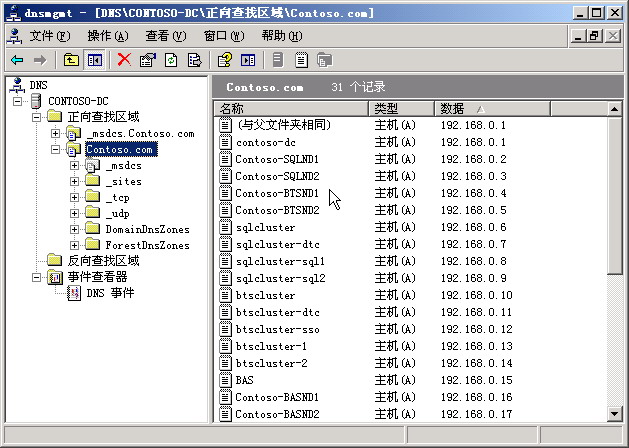Sort by the 数据 column header
Viewport: 629px width, 448px height.
pyautogui.click(x=492, y=109)
